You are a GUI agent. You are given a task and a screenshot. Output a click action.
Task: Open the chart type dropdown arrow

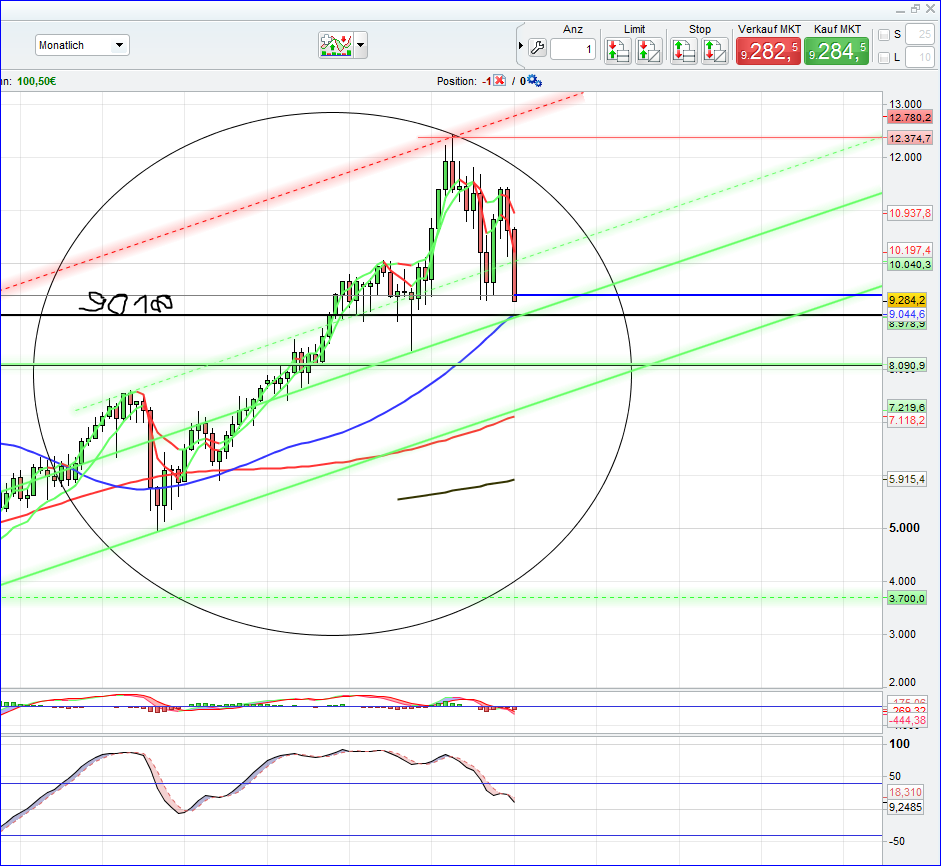point(359,44)
